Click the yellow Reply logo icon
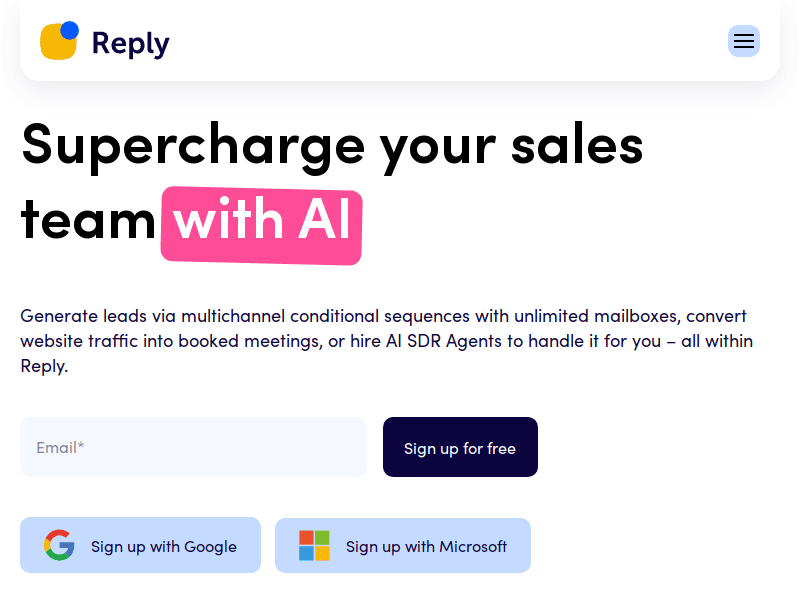This screenshot has height=600, width=800. (x=56, y=44)
